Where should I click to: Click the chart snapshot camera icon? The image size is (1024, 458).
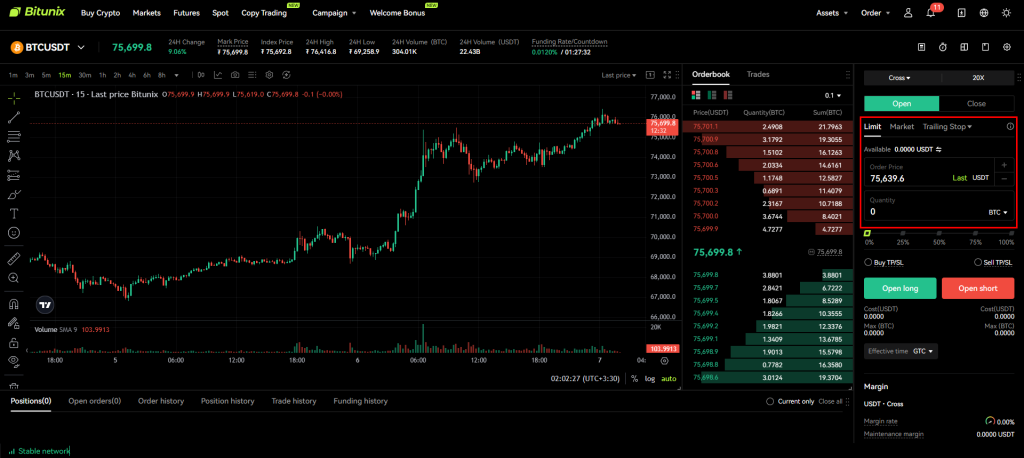234,75
